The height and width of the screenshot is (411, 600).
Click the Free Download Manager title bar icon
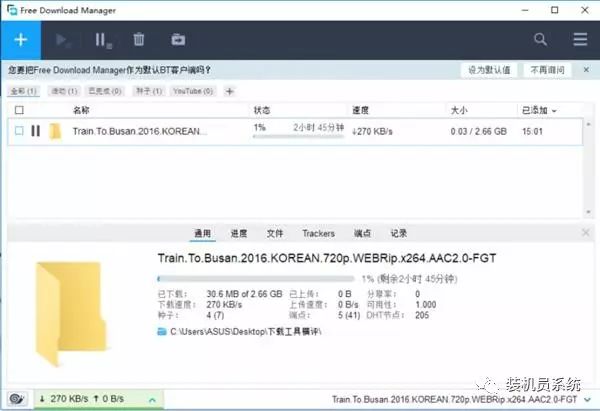[12, 10]
